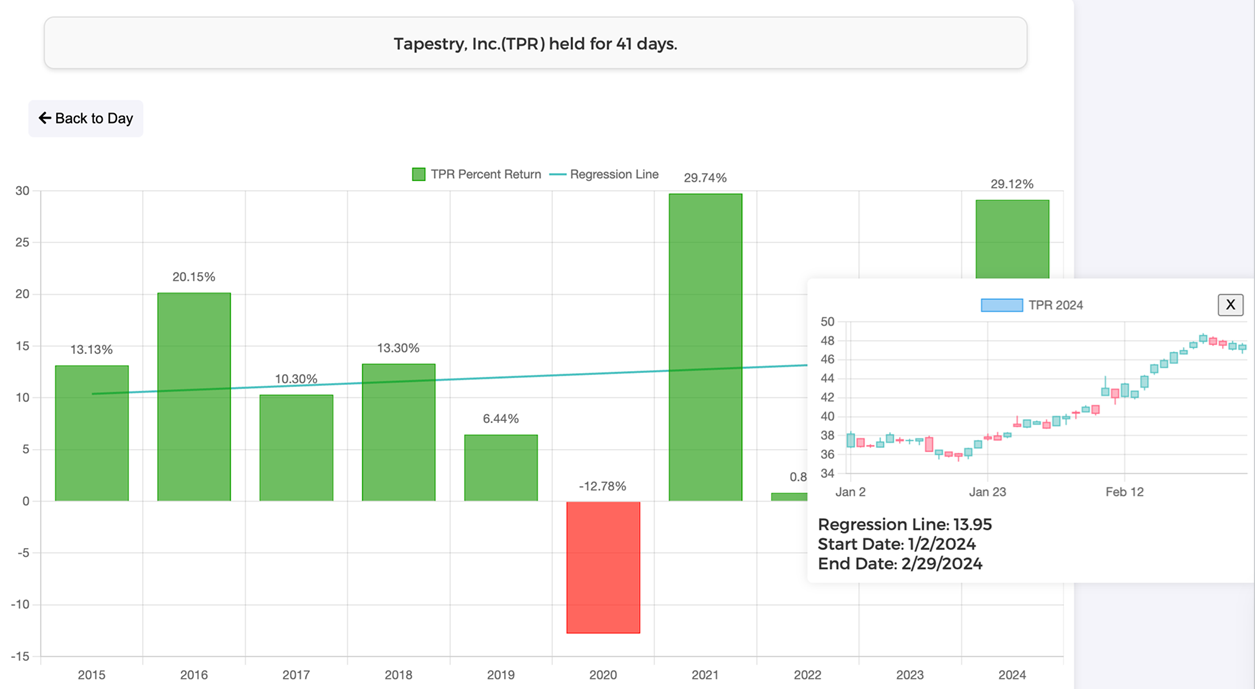The image size is (1255, 689).
Task: Click the Tapestry, Inc.(TPR) held for 41 days banner
Action: point(535,43)
